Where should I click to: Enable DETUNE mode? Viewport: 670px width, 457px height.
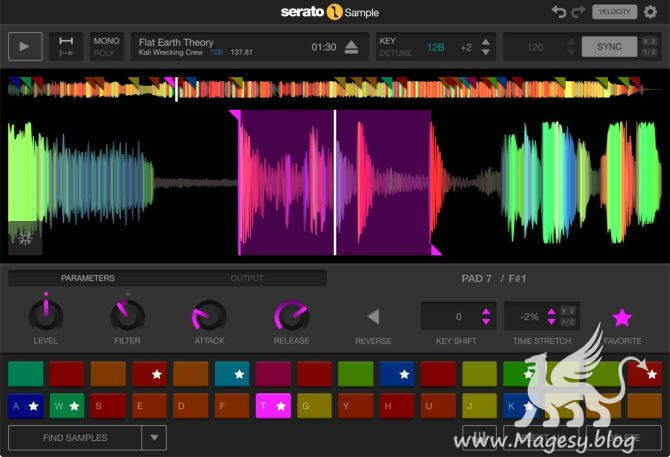[396, 53]
